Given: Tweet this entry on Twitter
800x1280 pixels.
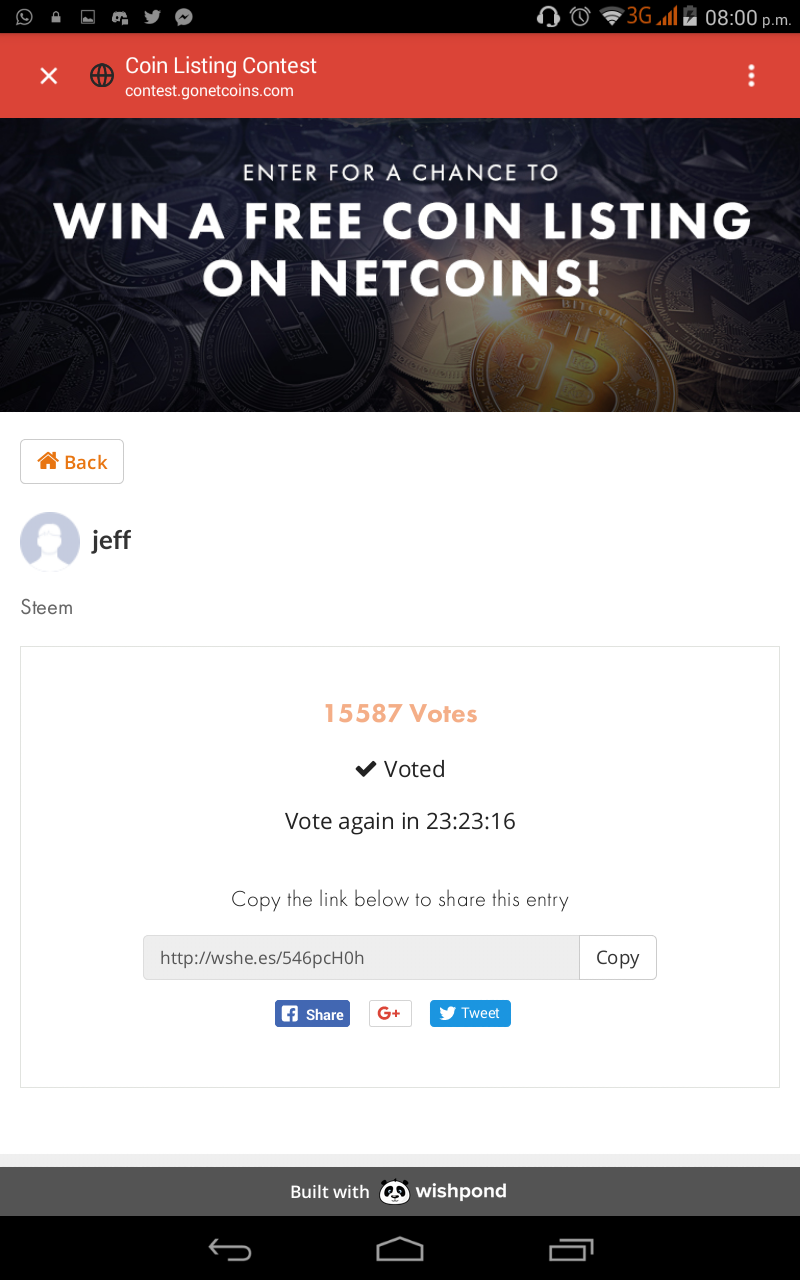Looking at the screenshot, I should (x=470, y=1013).
